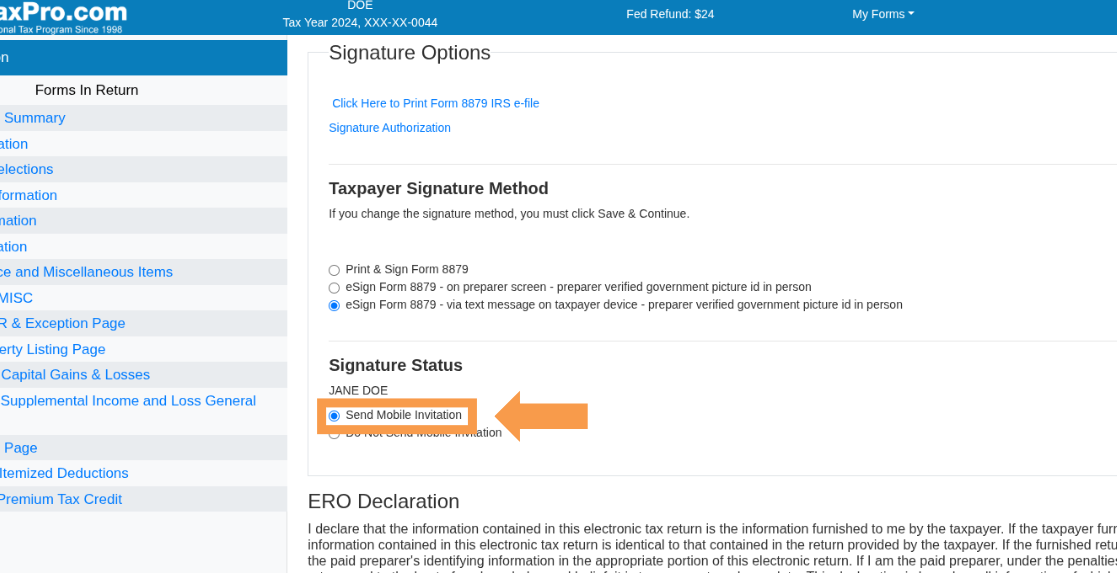Open R & Exception Page item
The height and width of the screenshot is (573, 1117).
pos(62,324)
